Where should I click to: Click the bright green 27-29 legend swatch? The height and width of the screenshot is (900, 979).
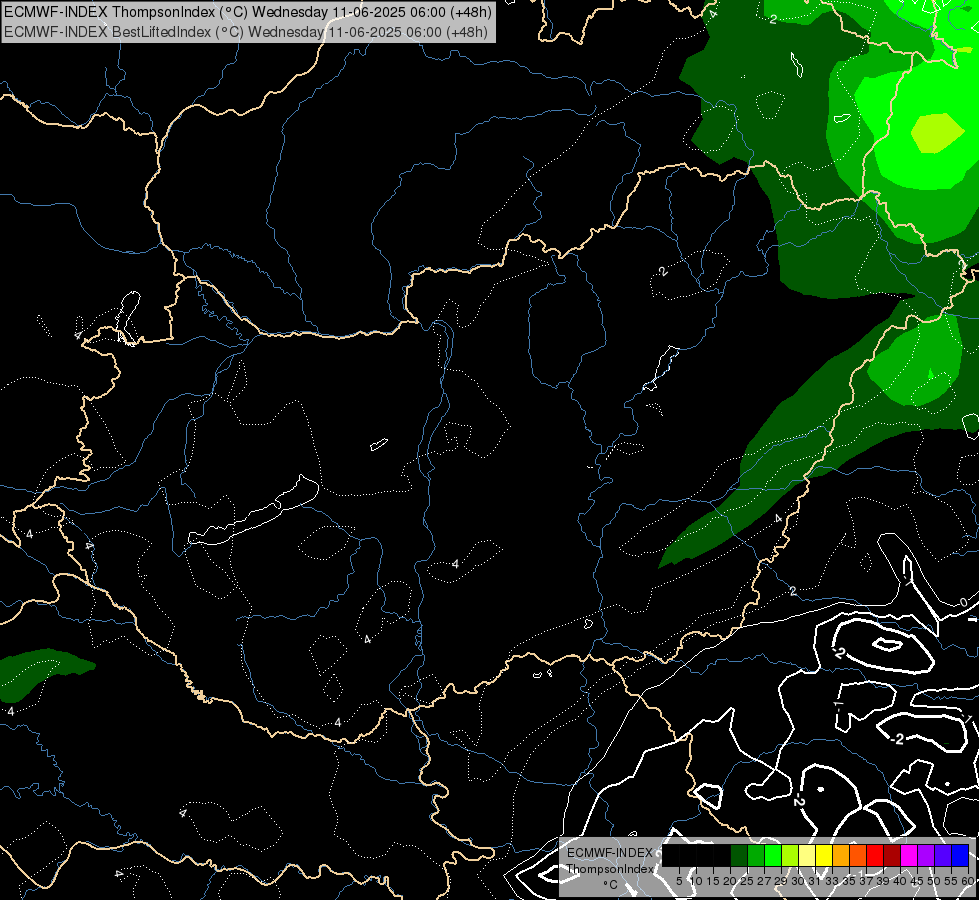[773, 855]
